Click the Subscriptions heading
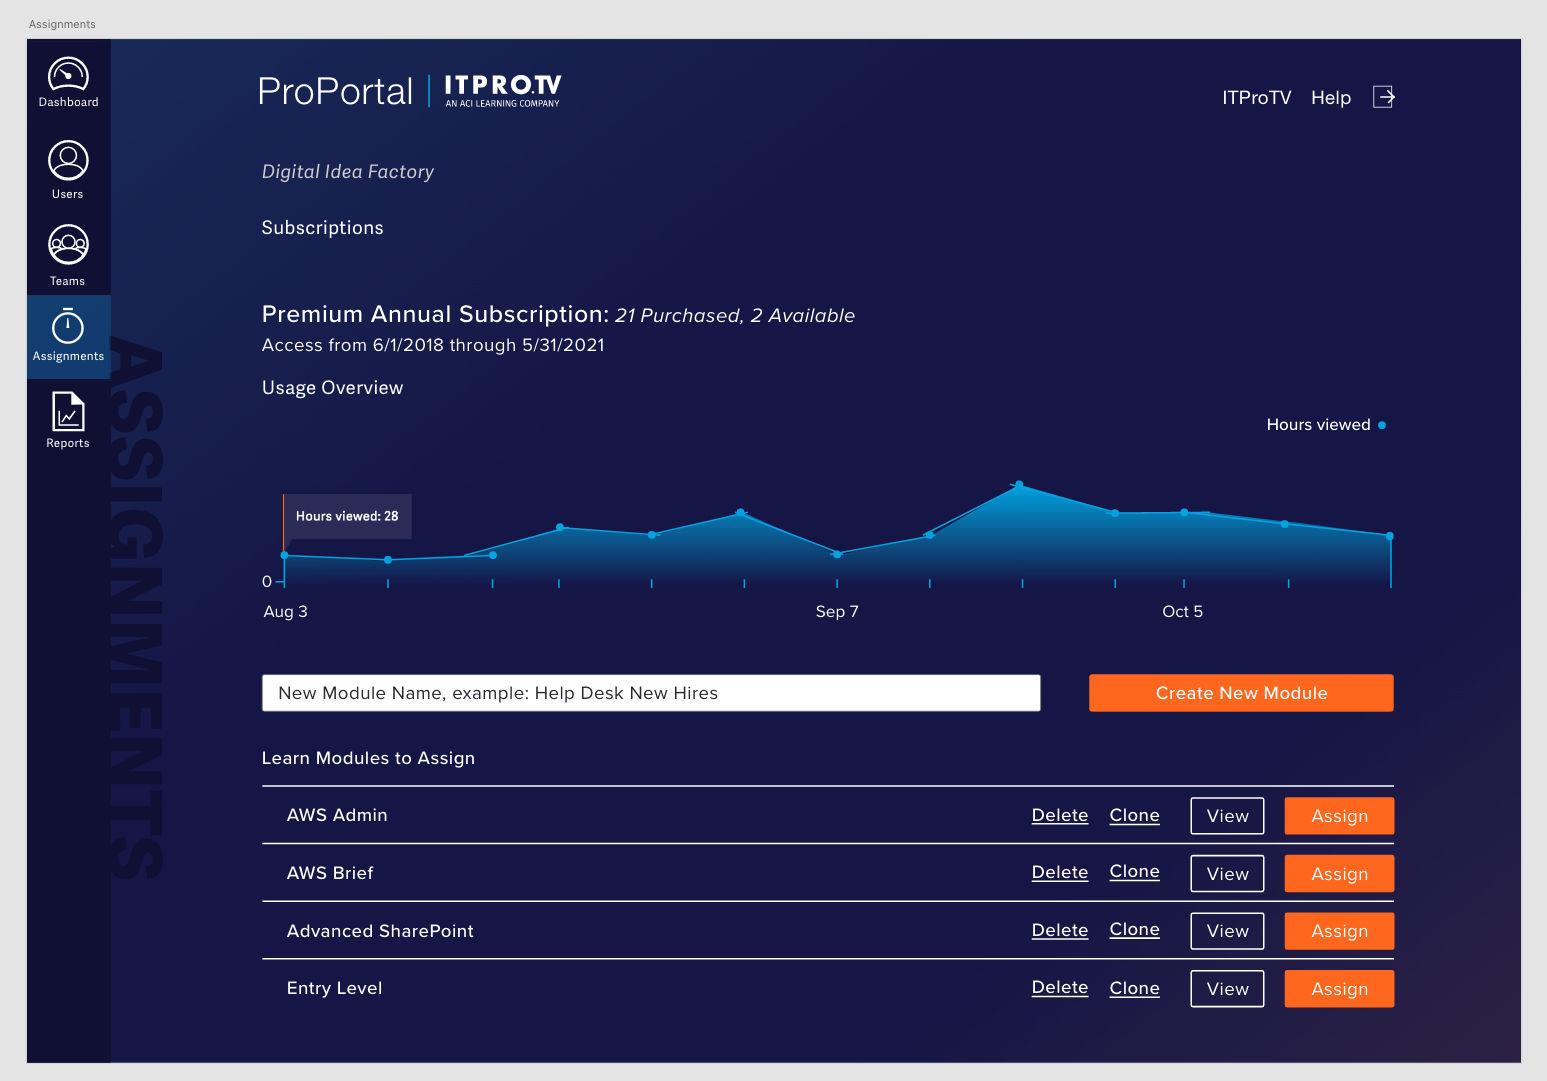Image resolution: width=1547 pixels, height=1081 pixels. (322, 228)
